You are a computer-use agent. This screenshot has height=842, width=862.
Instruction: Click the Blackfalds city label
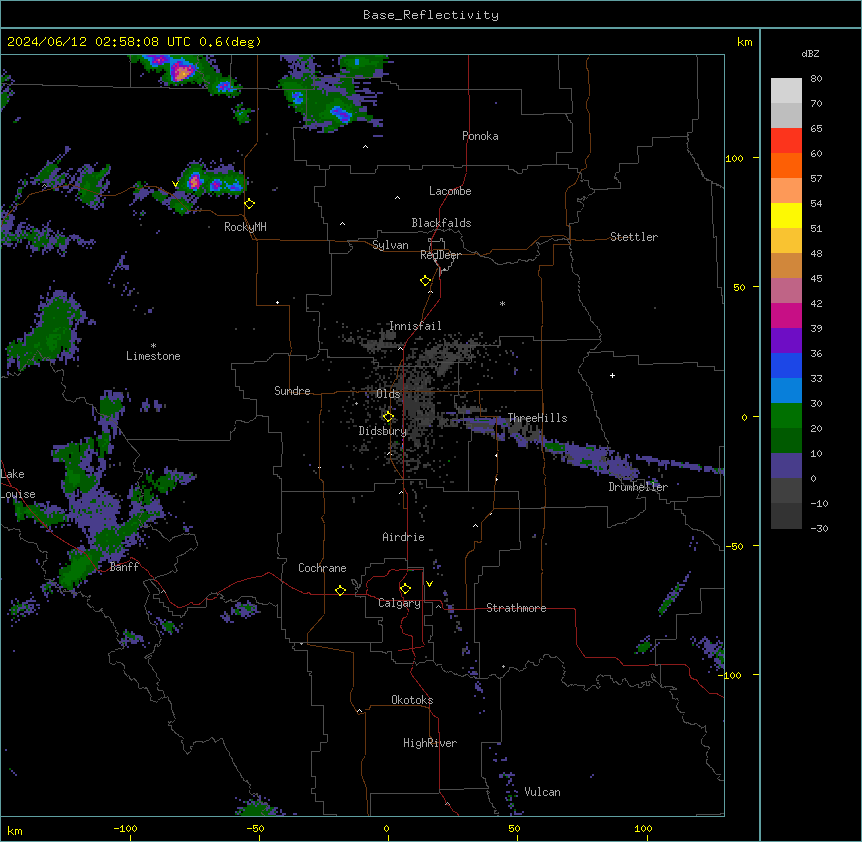point(441,223)
